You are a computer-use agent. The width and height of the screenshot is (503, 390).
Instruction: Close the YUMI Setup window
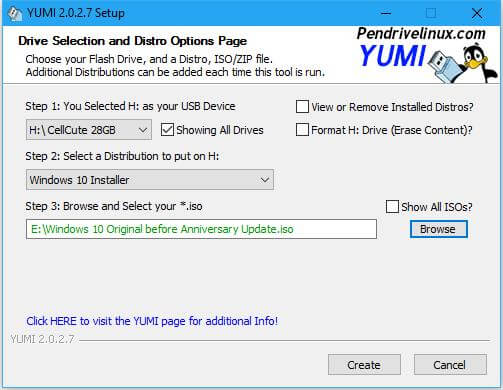(477, 13)
